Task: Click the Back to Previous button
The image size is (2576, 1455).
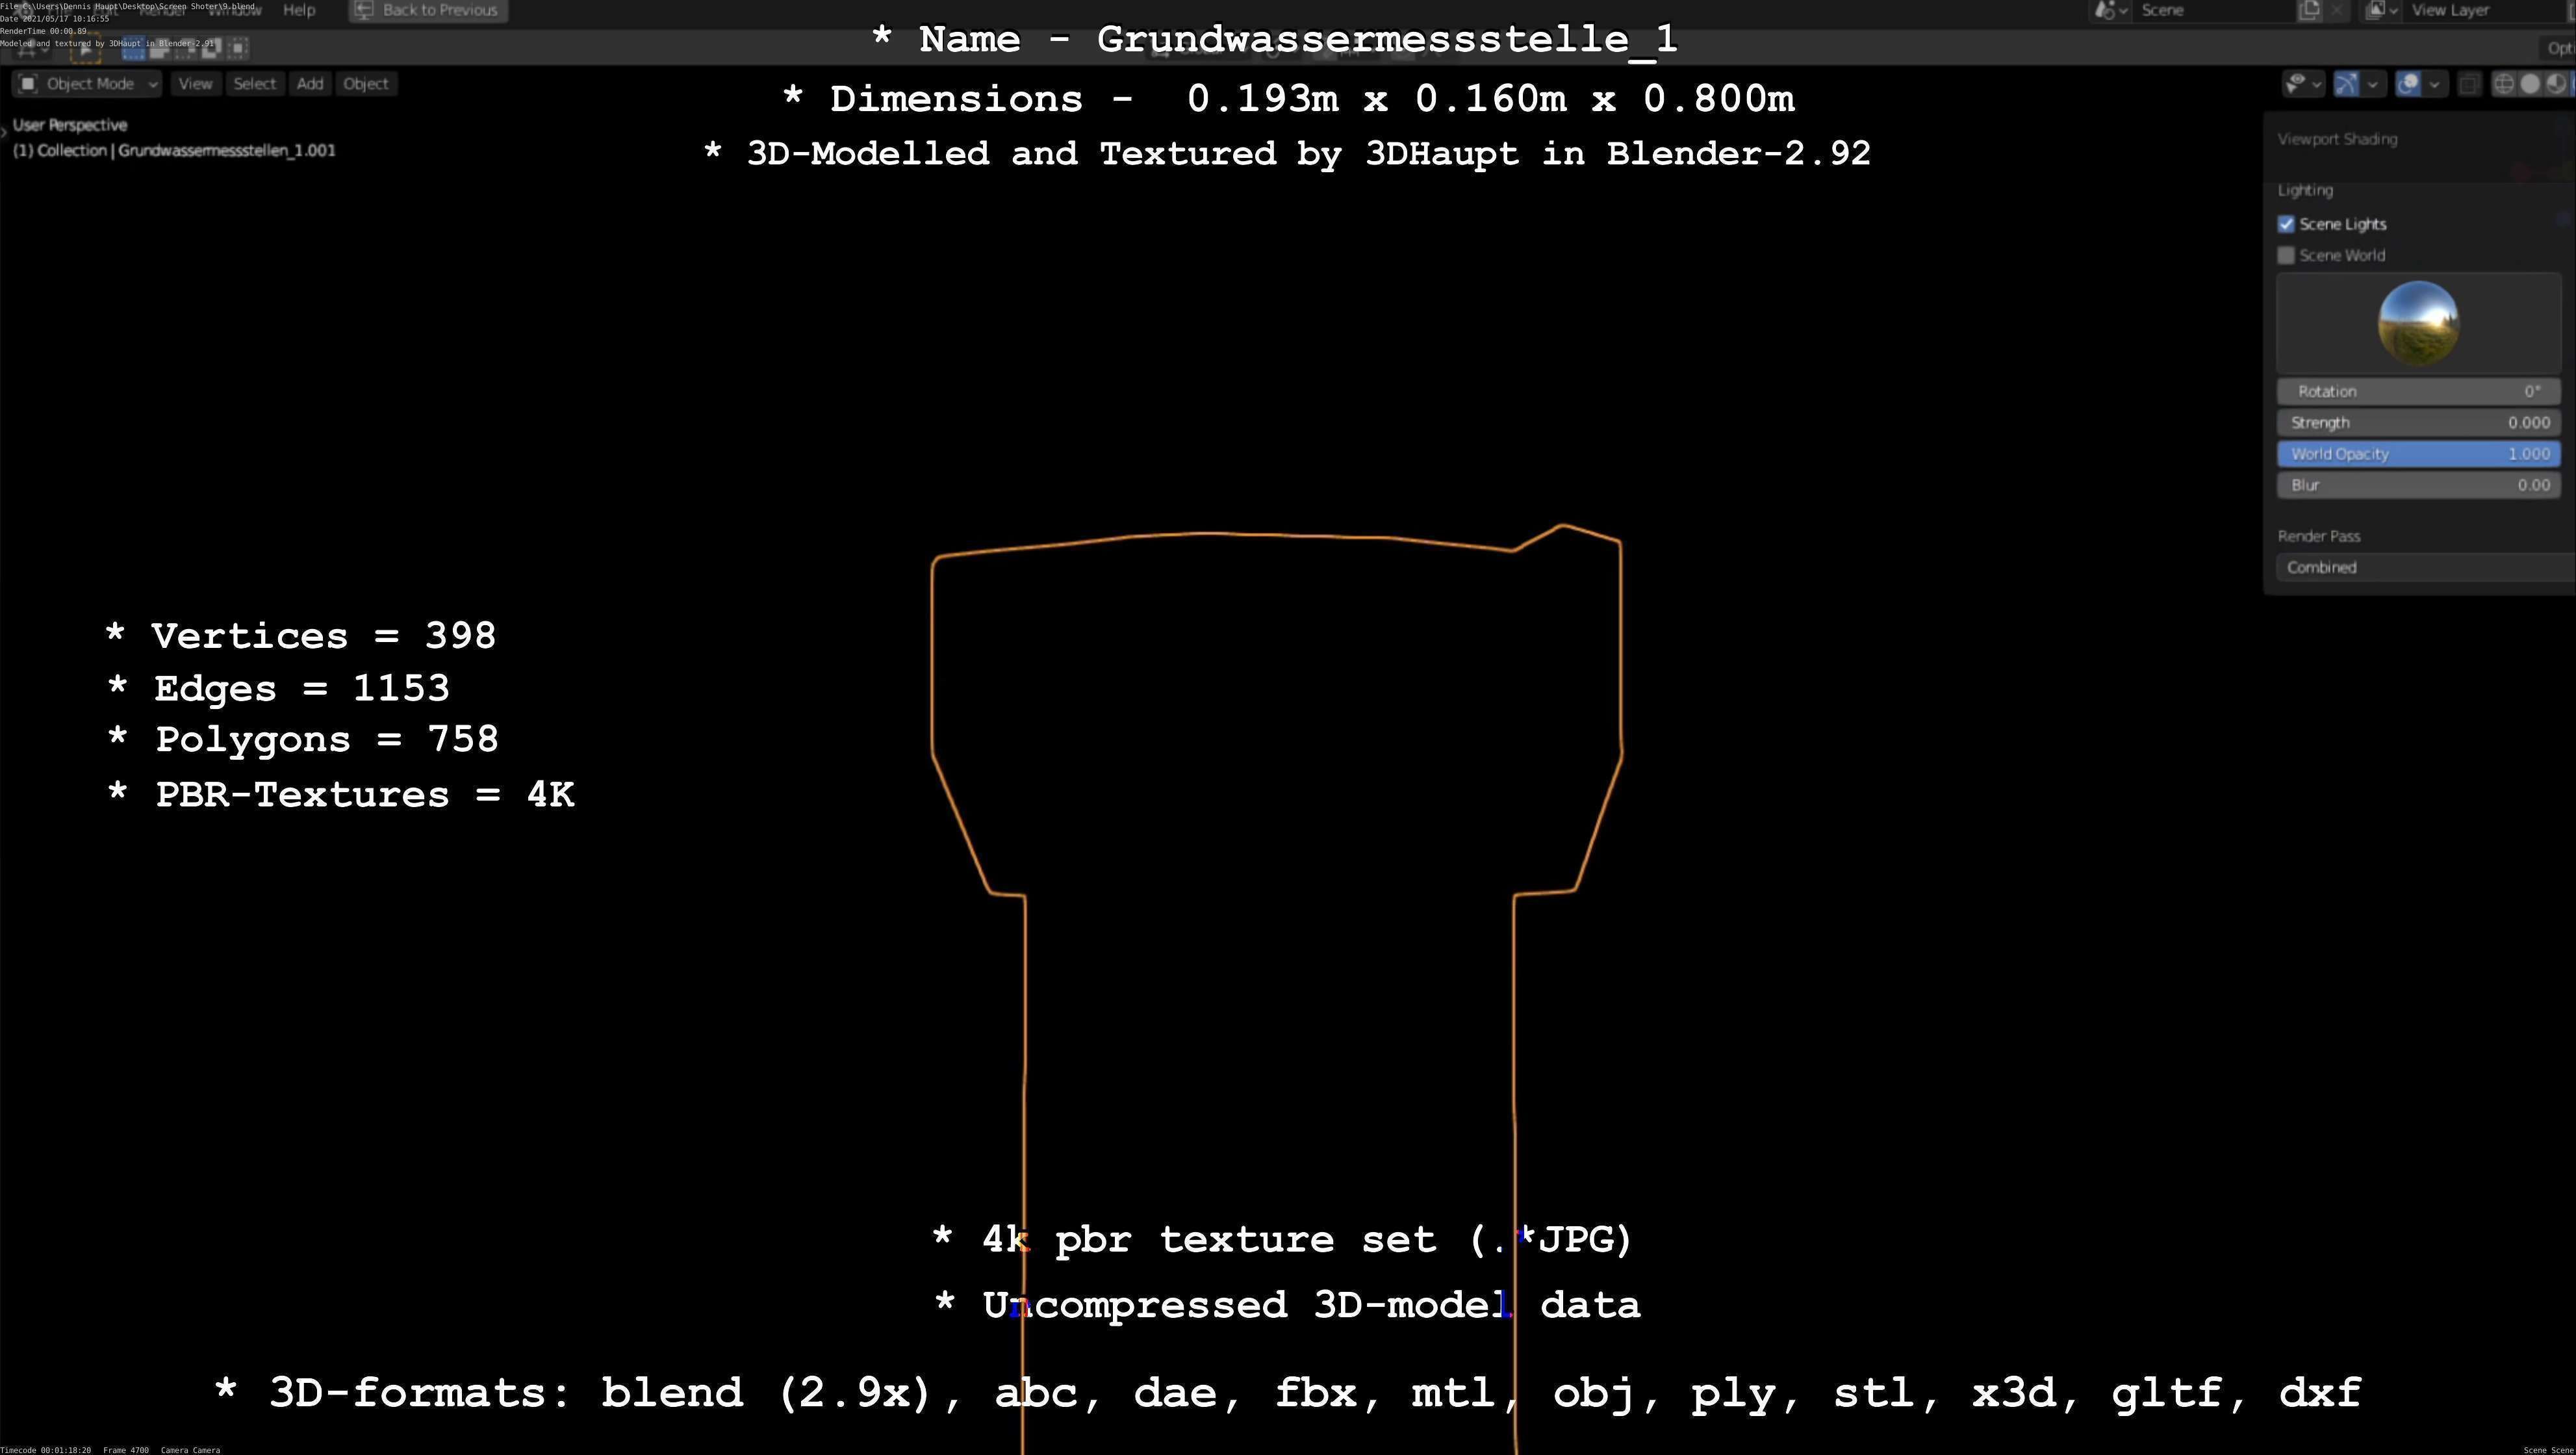Action: (x=428, y=10)
